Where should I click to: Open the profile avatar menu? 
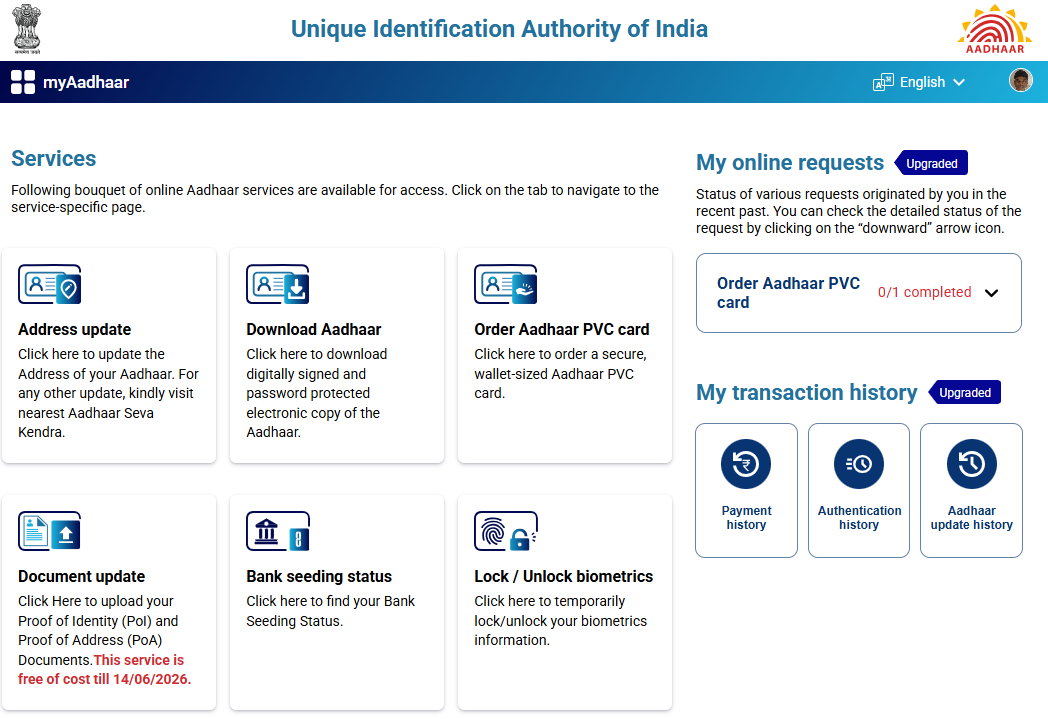click(x=1021, y=80)
